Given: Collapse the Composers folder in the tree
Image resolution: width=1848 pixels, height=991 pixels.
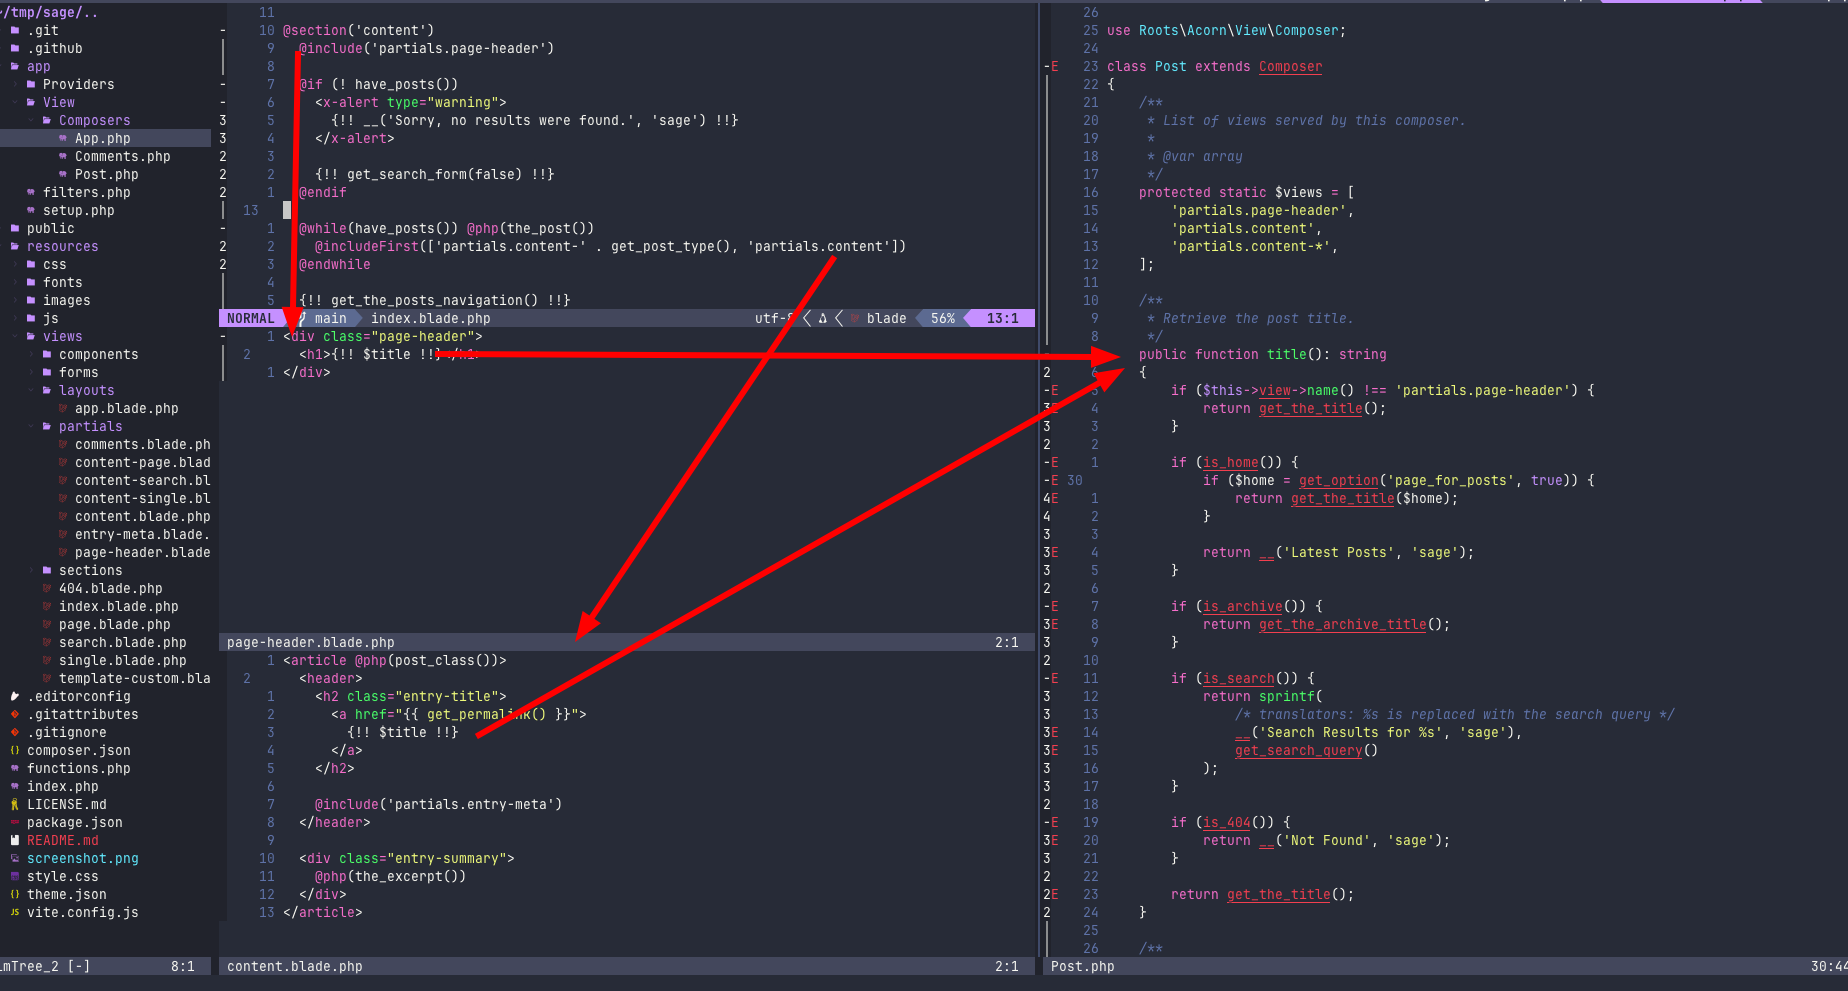Looking at the screenshot, I should click(47, 121).
